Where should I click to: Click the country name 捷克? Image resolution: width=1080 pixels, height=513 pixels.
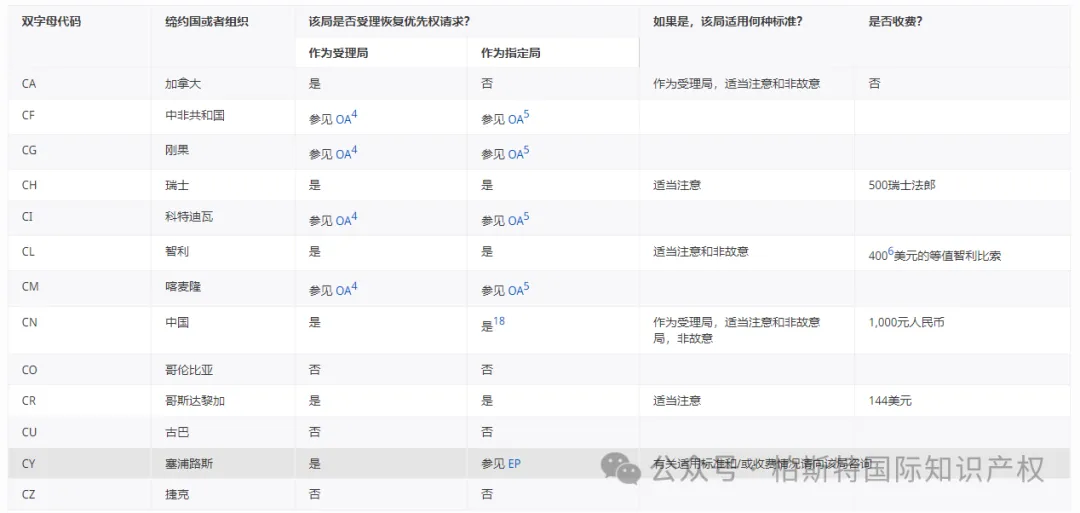176,494
